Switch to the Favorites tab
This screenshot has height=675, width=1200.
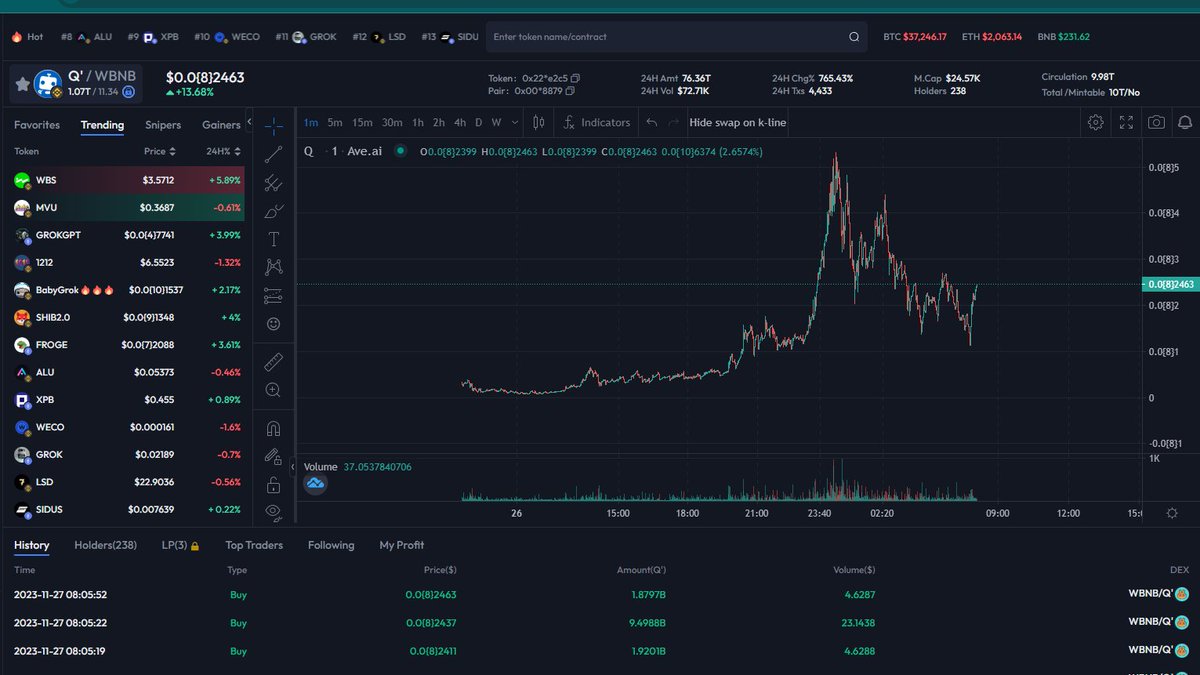[x=37, y=125]
